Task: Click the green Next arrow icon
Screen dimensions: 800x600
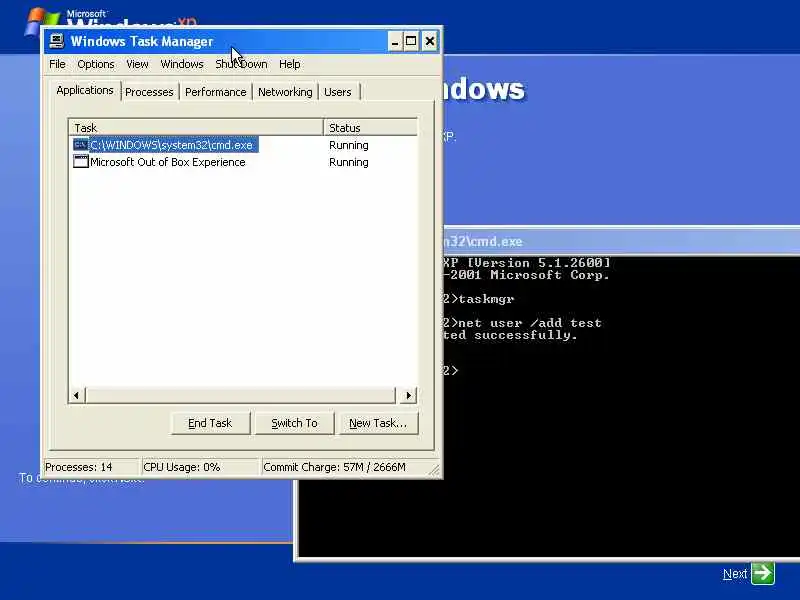Action: (763, 573)
